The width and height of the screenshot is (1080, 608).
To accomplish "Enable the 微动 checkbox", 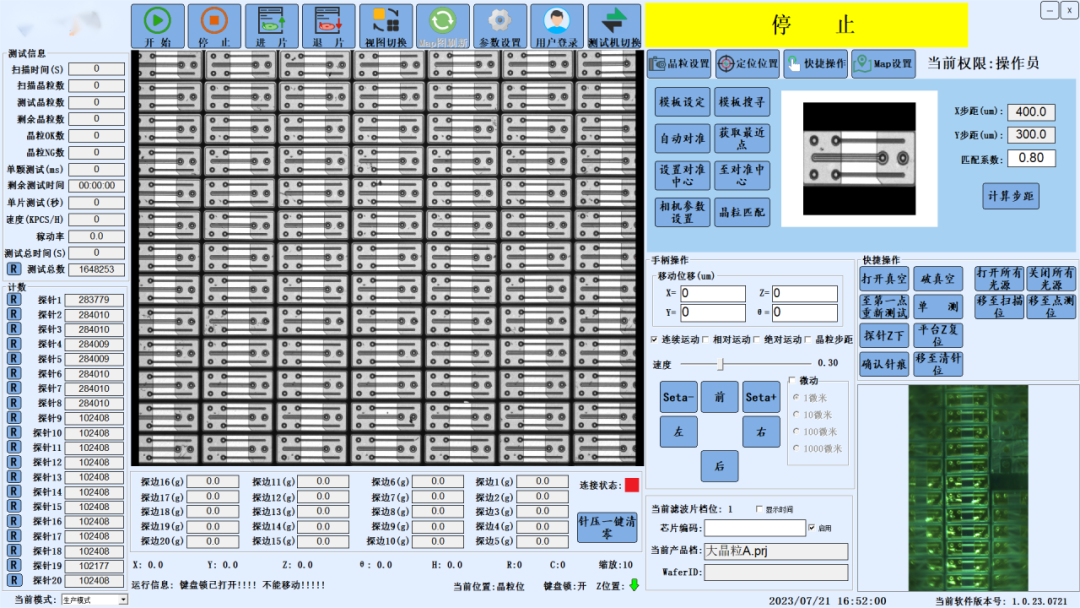I will pos(792,380).
